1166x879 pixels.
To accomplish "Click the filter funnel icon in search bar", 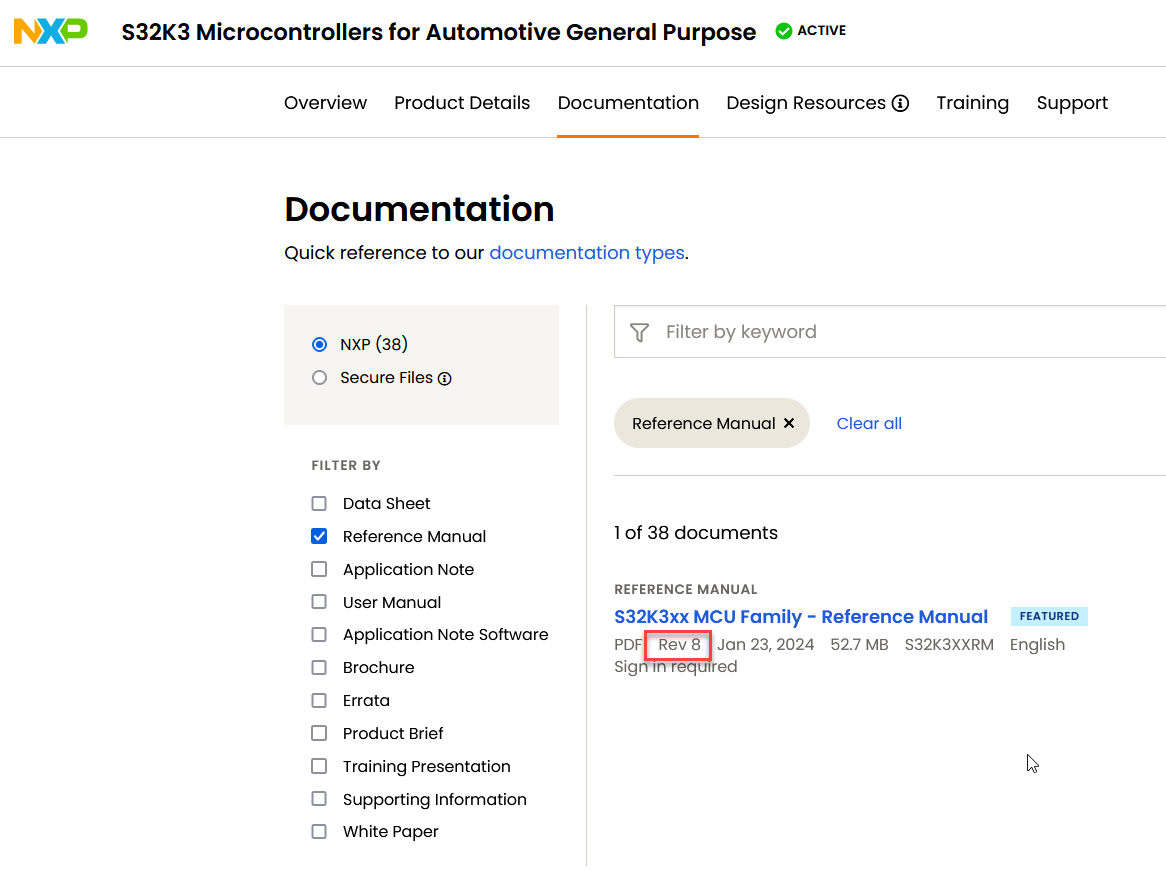I will 639,331.
